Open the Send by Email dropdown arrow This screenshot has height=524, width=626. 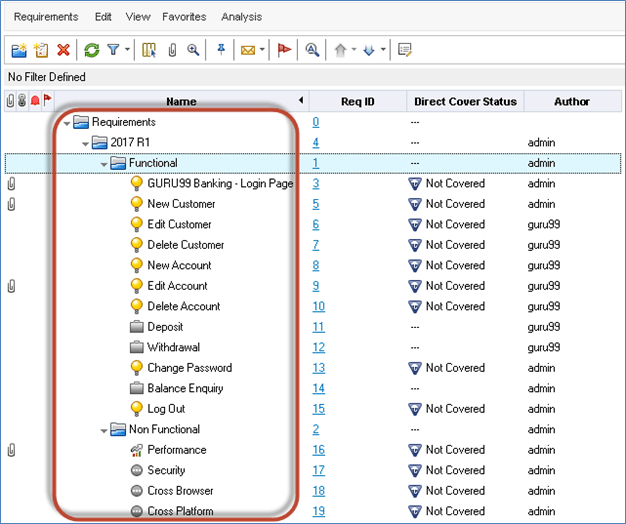(262, 50)
